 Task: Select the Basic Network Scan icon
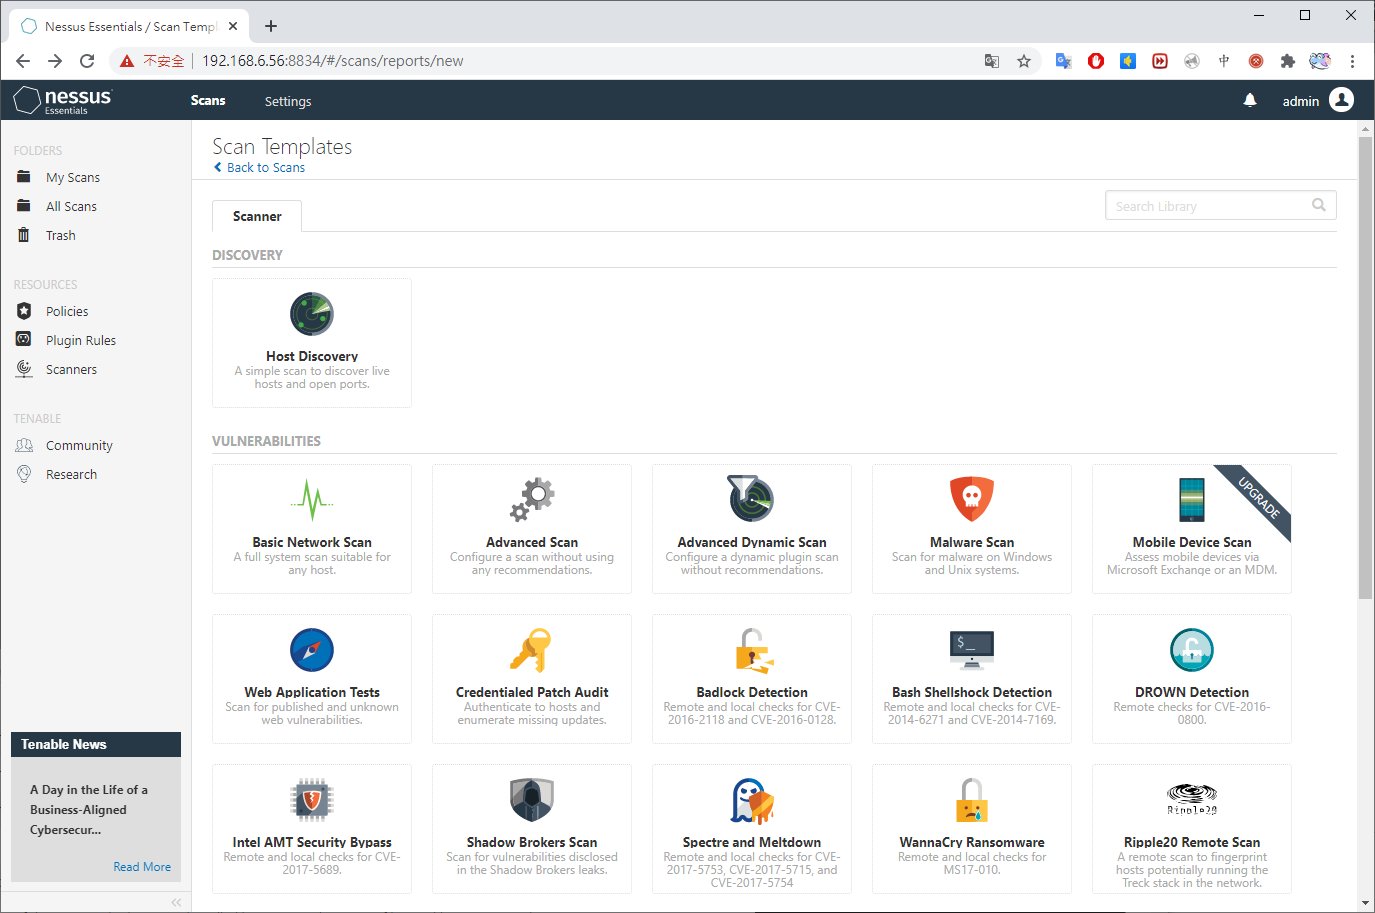[312, 499]
